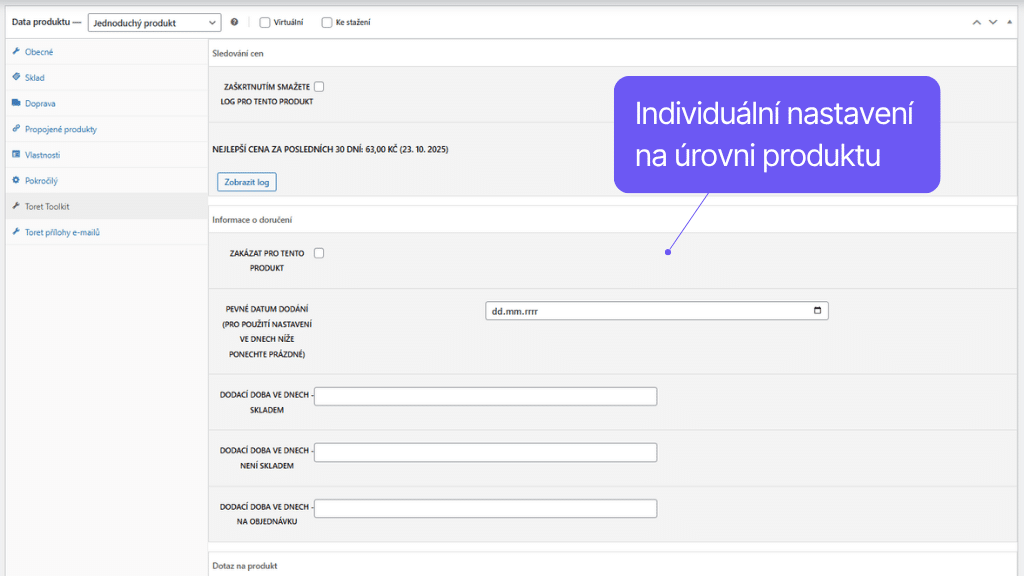Select the Obecné wrench icon in sidebar
The width and height of the screenshot is (1024, 576).
tap(14, 51)
